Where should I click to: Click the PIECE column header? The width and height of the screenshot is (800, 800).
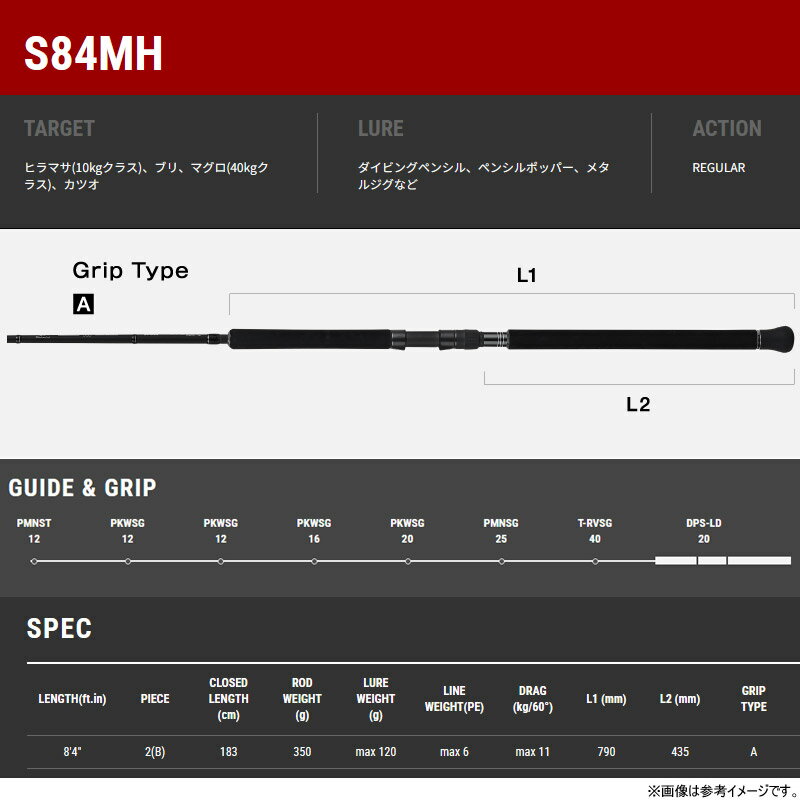[x=155, y=698]
